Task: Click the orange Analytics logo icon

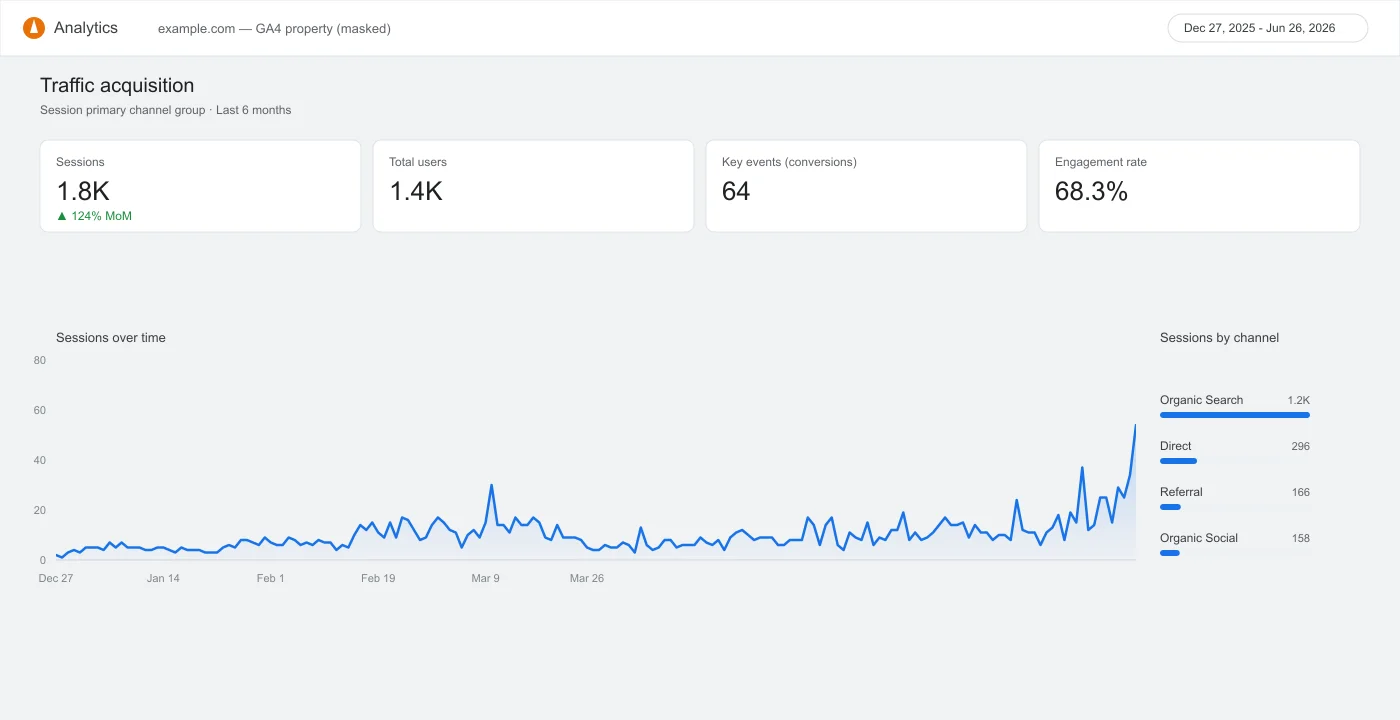Action: click(x=34, y=28)
